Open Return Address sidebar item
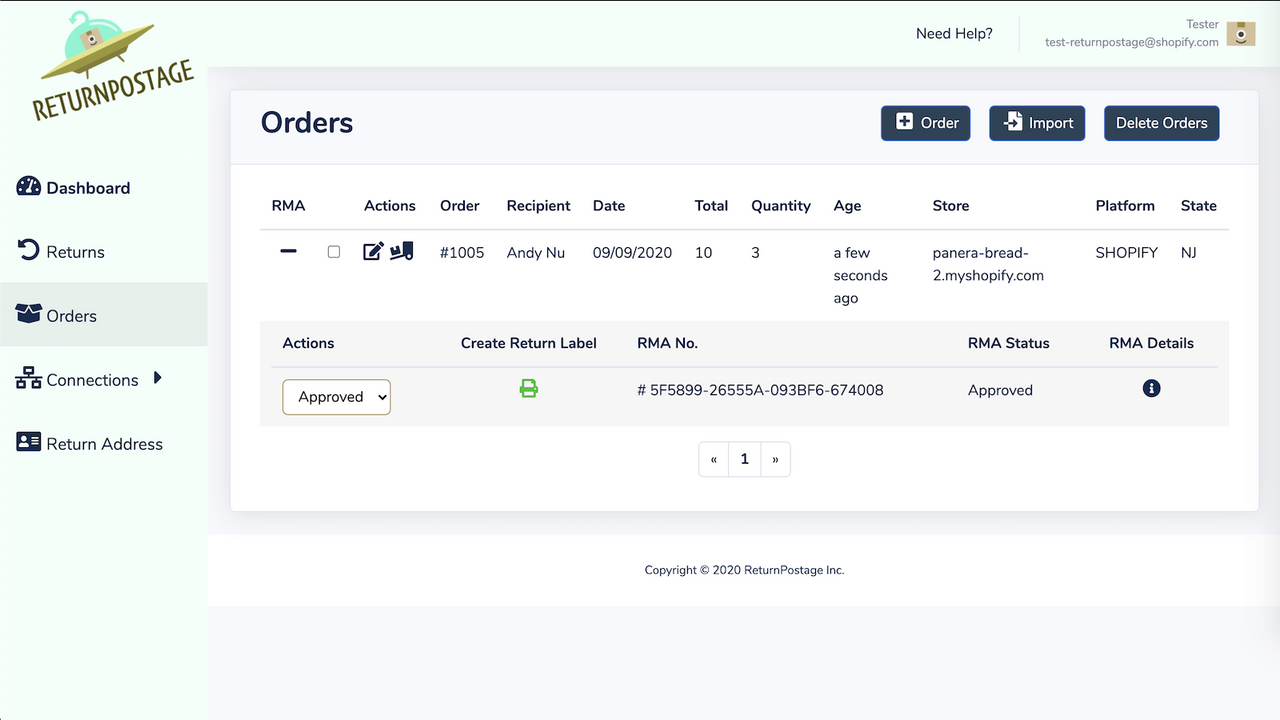The width and height of the screenshot is (1280, 720). [x=104, y=443]
